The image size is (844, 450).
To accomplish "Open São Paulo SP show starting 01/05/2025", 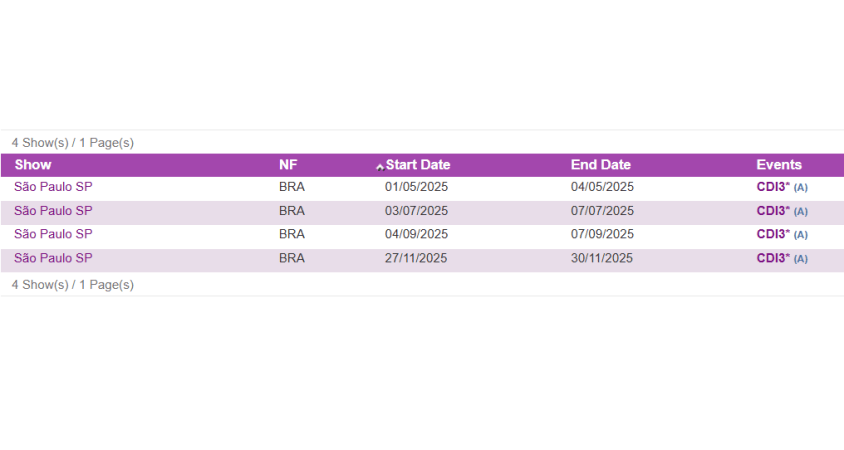I will tap(53, 187).
